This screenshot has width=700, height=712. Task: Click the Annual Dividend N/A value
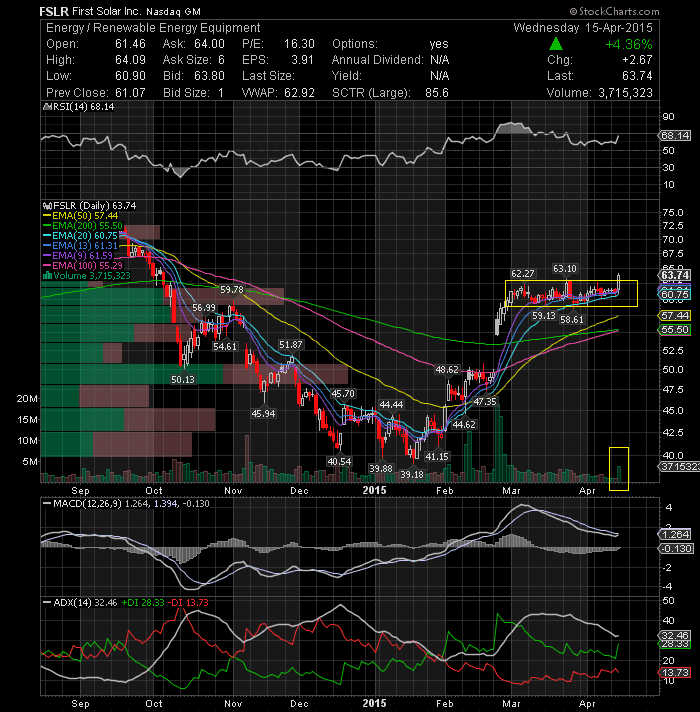pyautogui.click(x=439, y=60)
